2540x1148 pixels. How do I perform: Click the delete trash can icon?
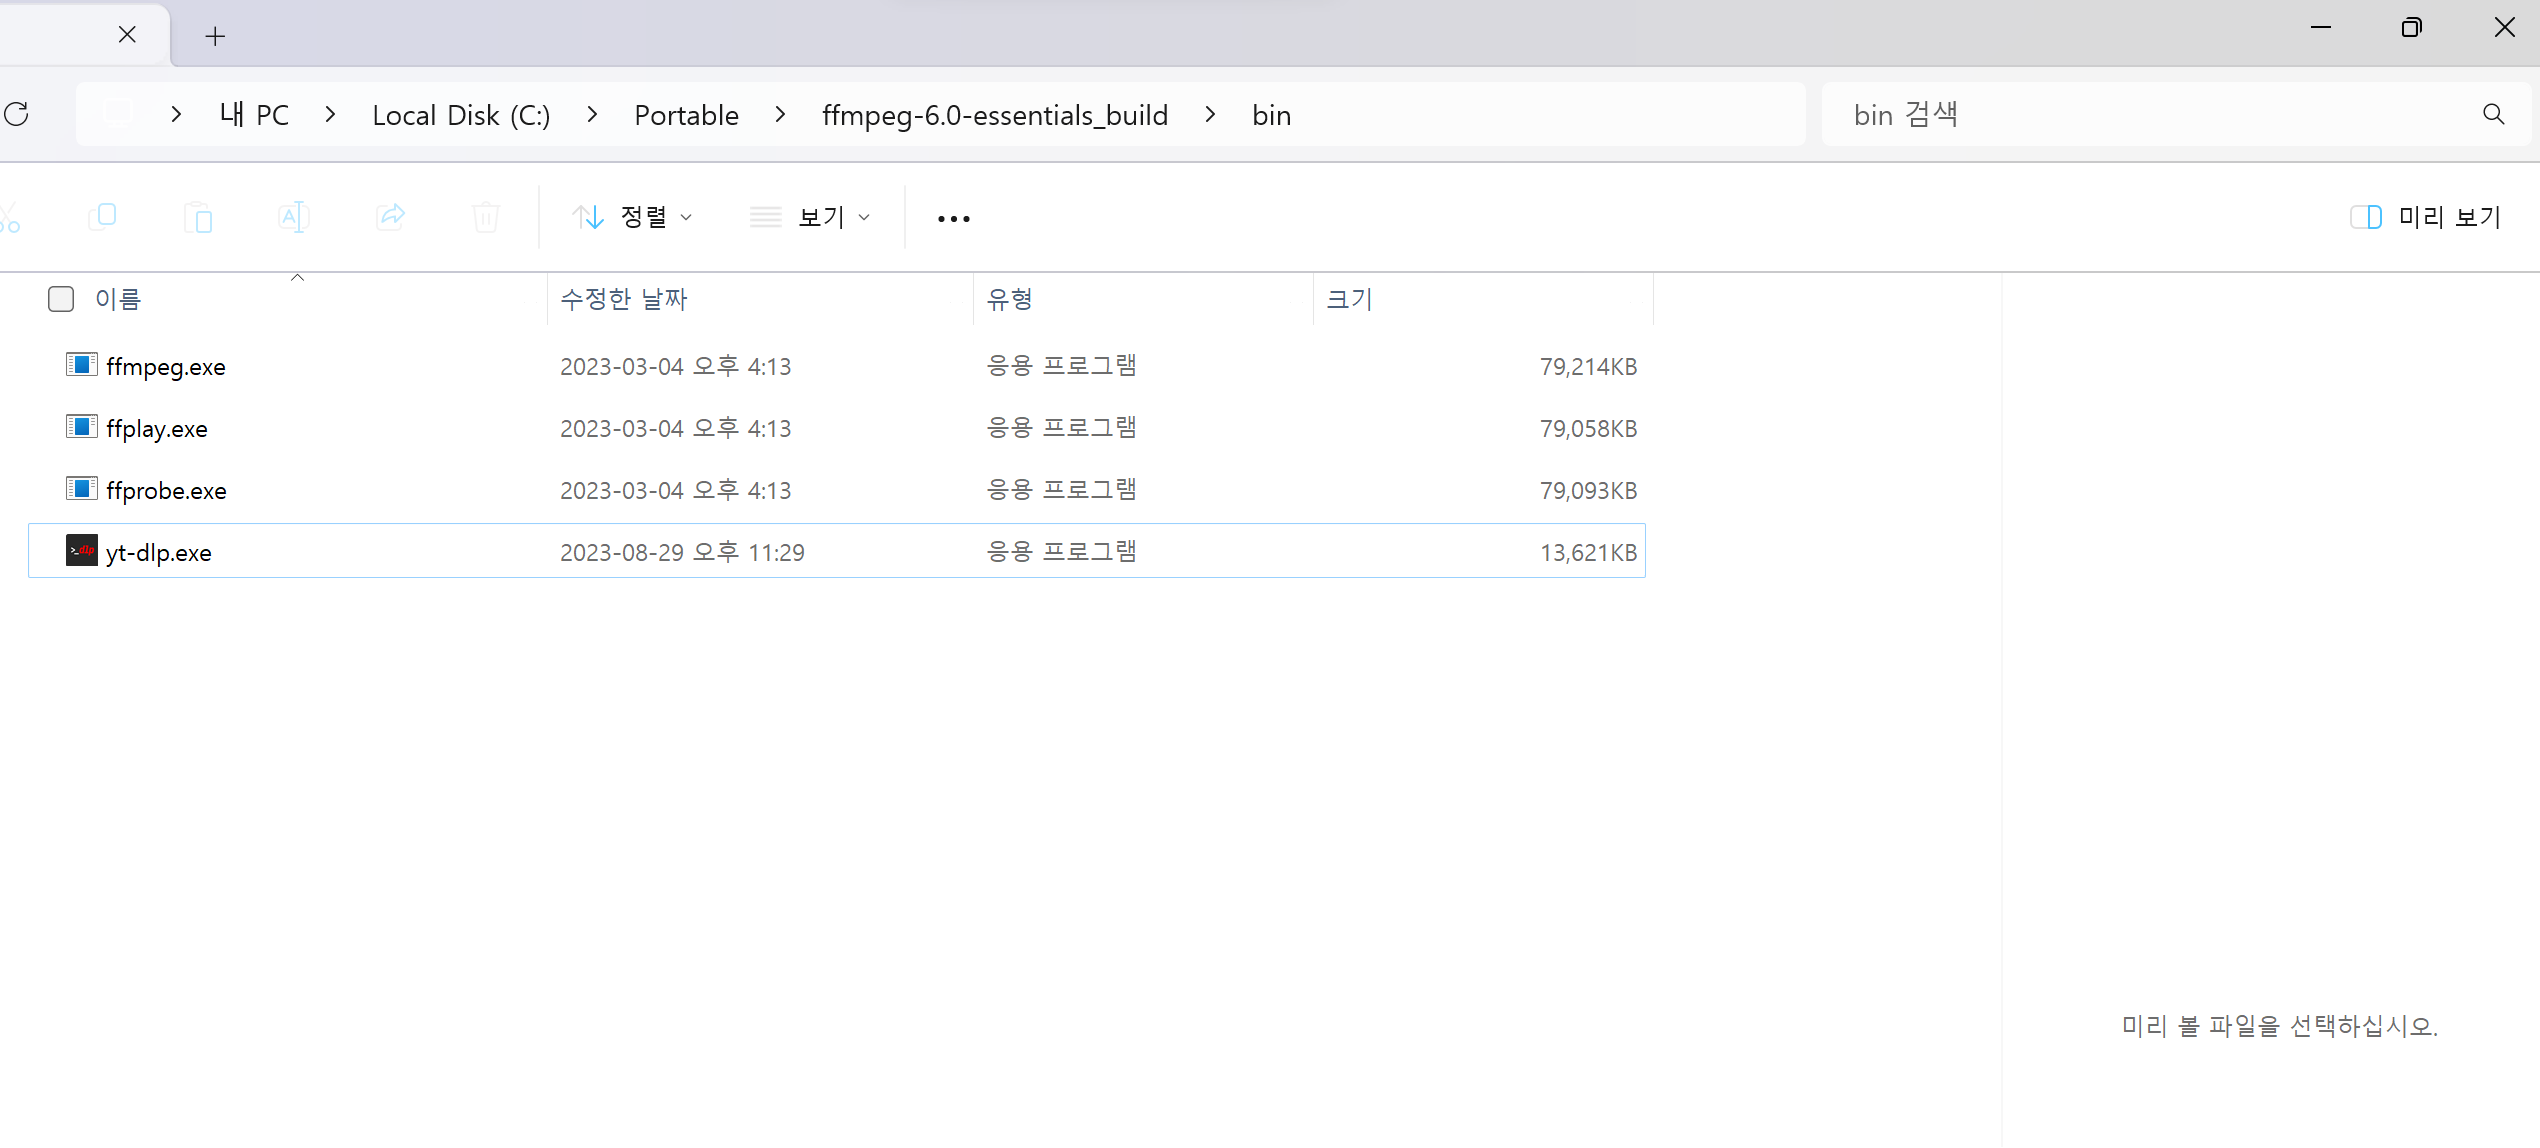coord(486,217)
